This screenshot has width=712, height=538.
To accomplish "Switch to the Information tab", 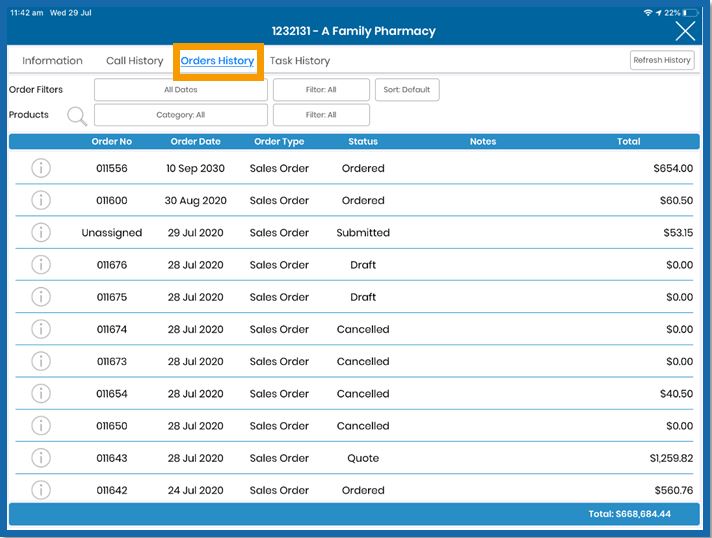I will pyautogui.click(x=52, y=60).
